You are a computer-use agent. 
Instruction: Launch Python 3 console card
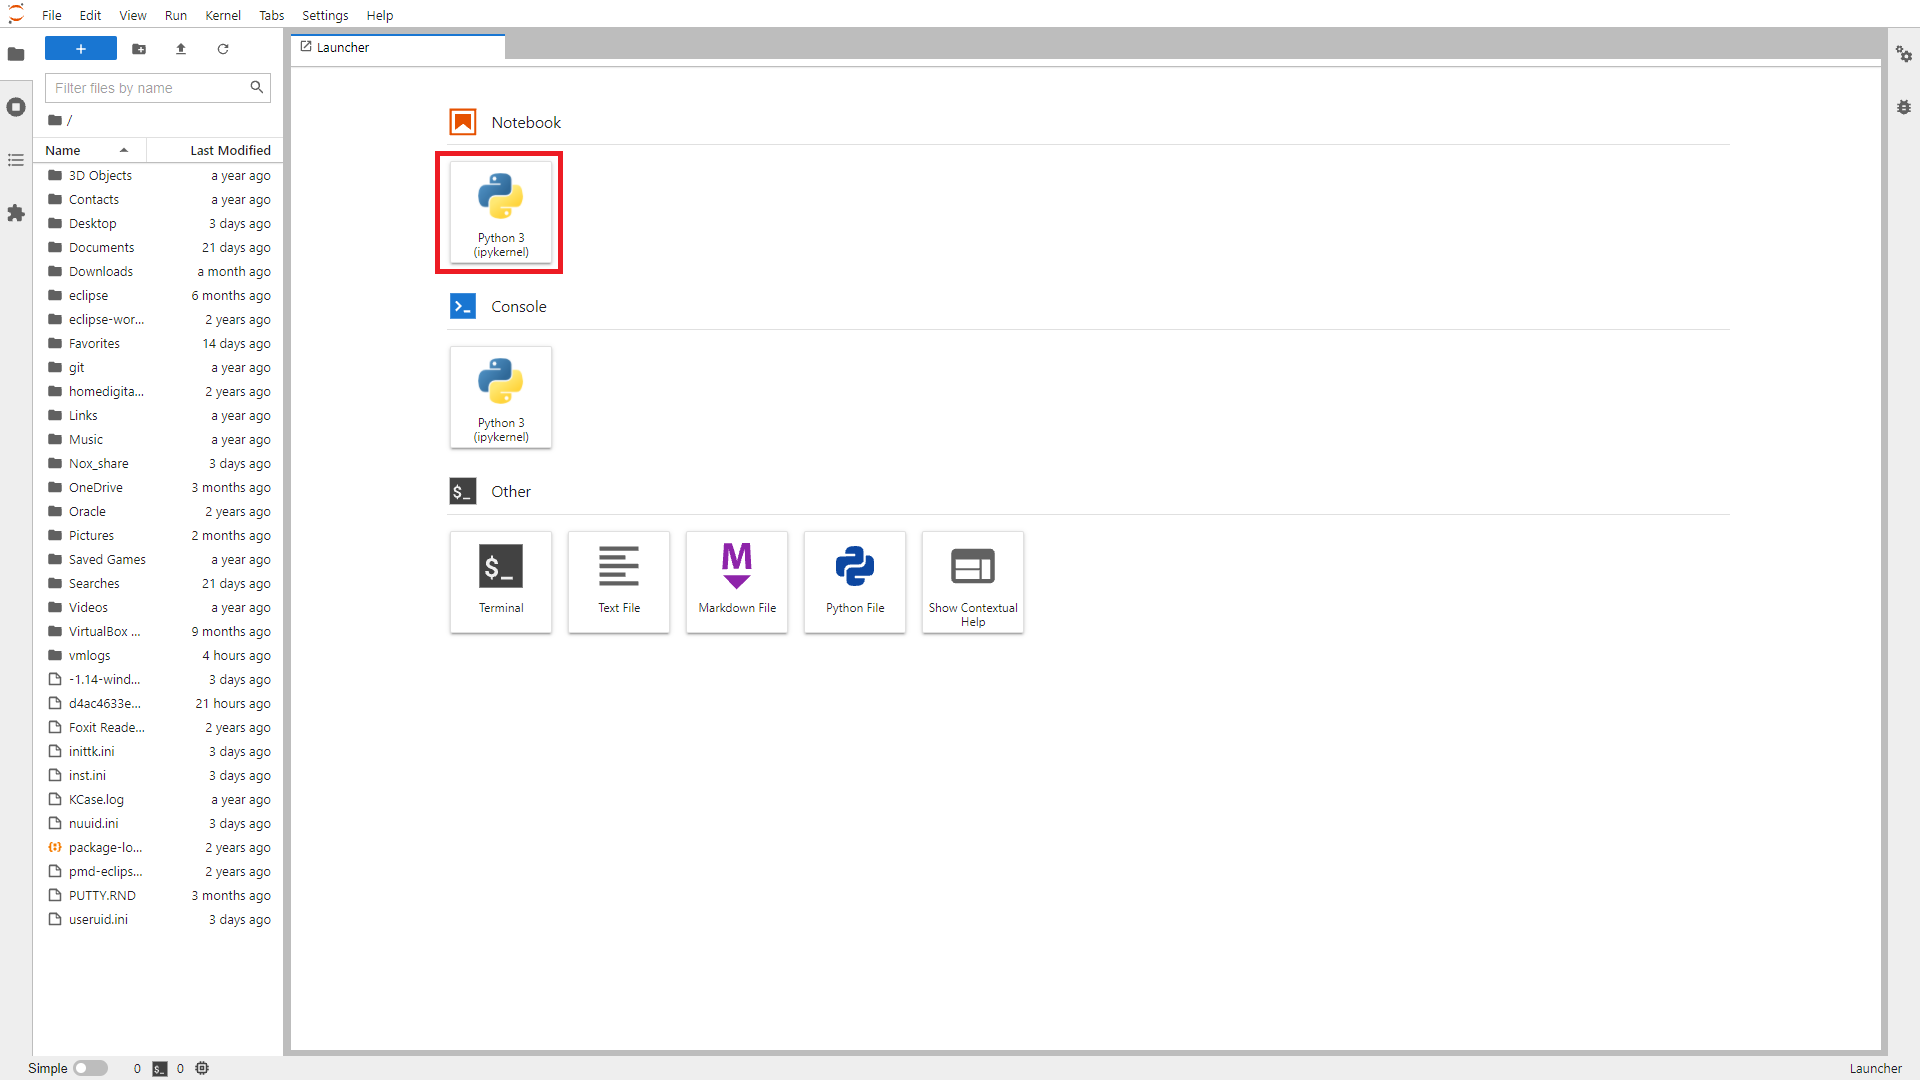click(x=500, y=397)
